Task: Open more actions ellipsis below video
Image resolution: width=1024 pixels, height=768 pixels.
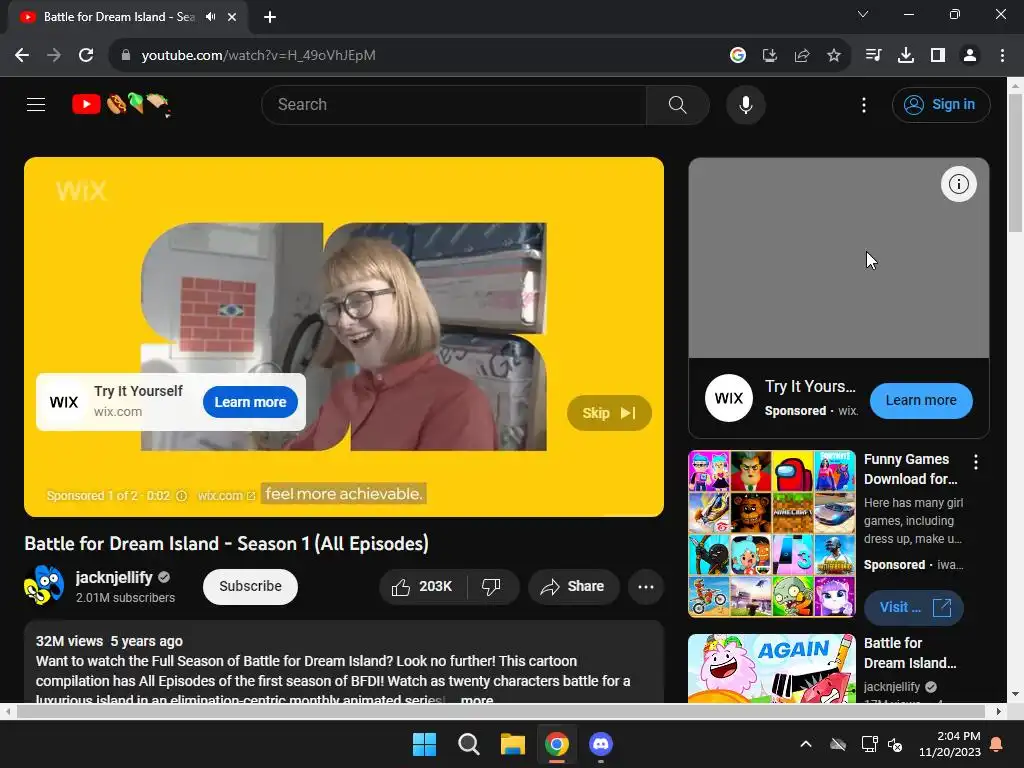Action: tap(646, 586)
